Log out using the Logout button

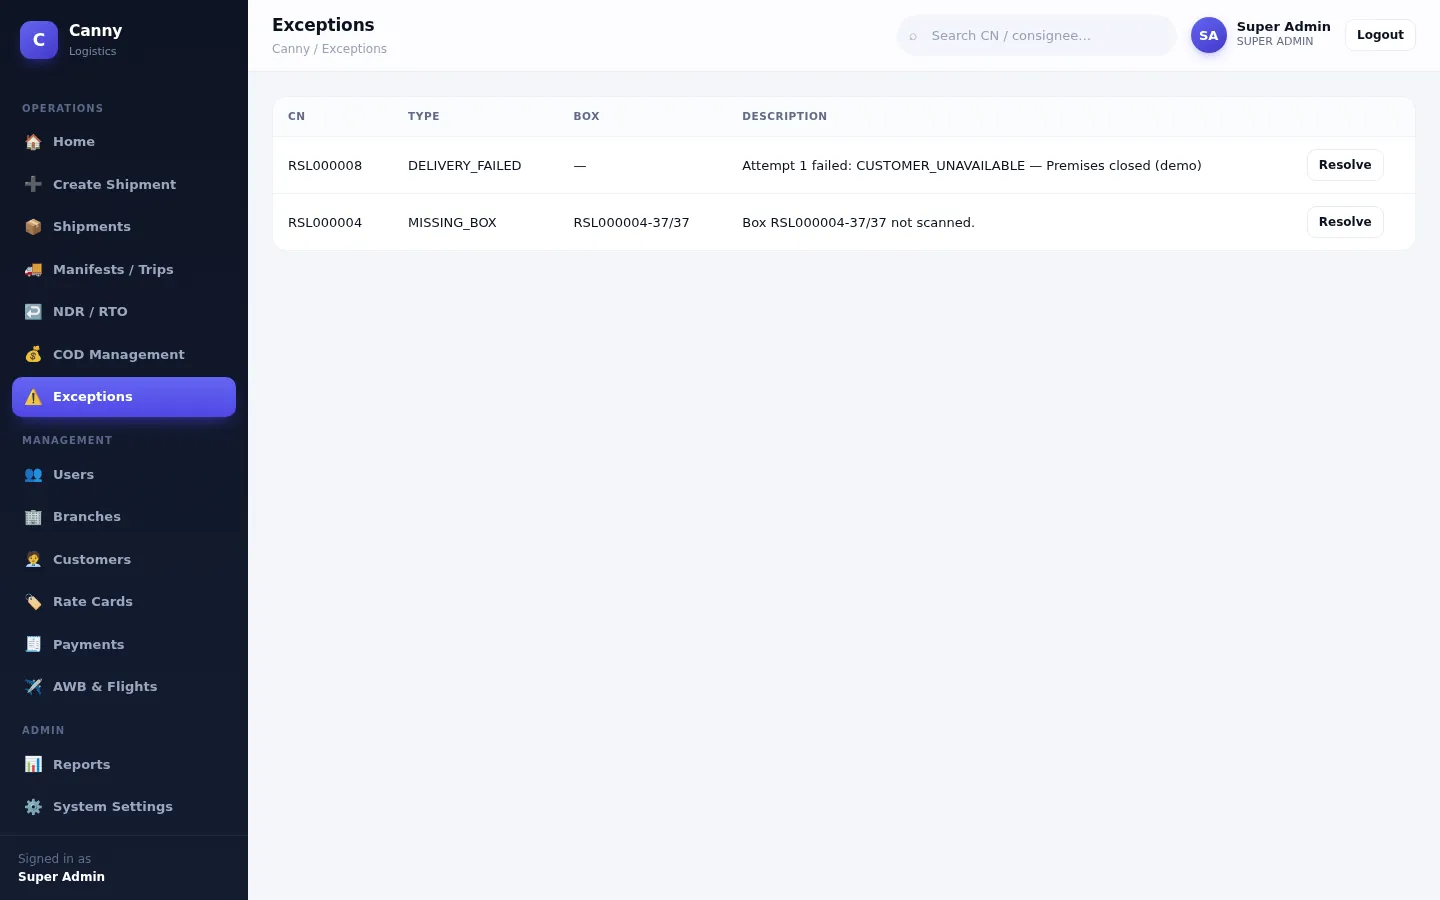1380,35
